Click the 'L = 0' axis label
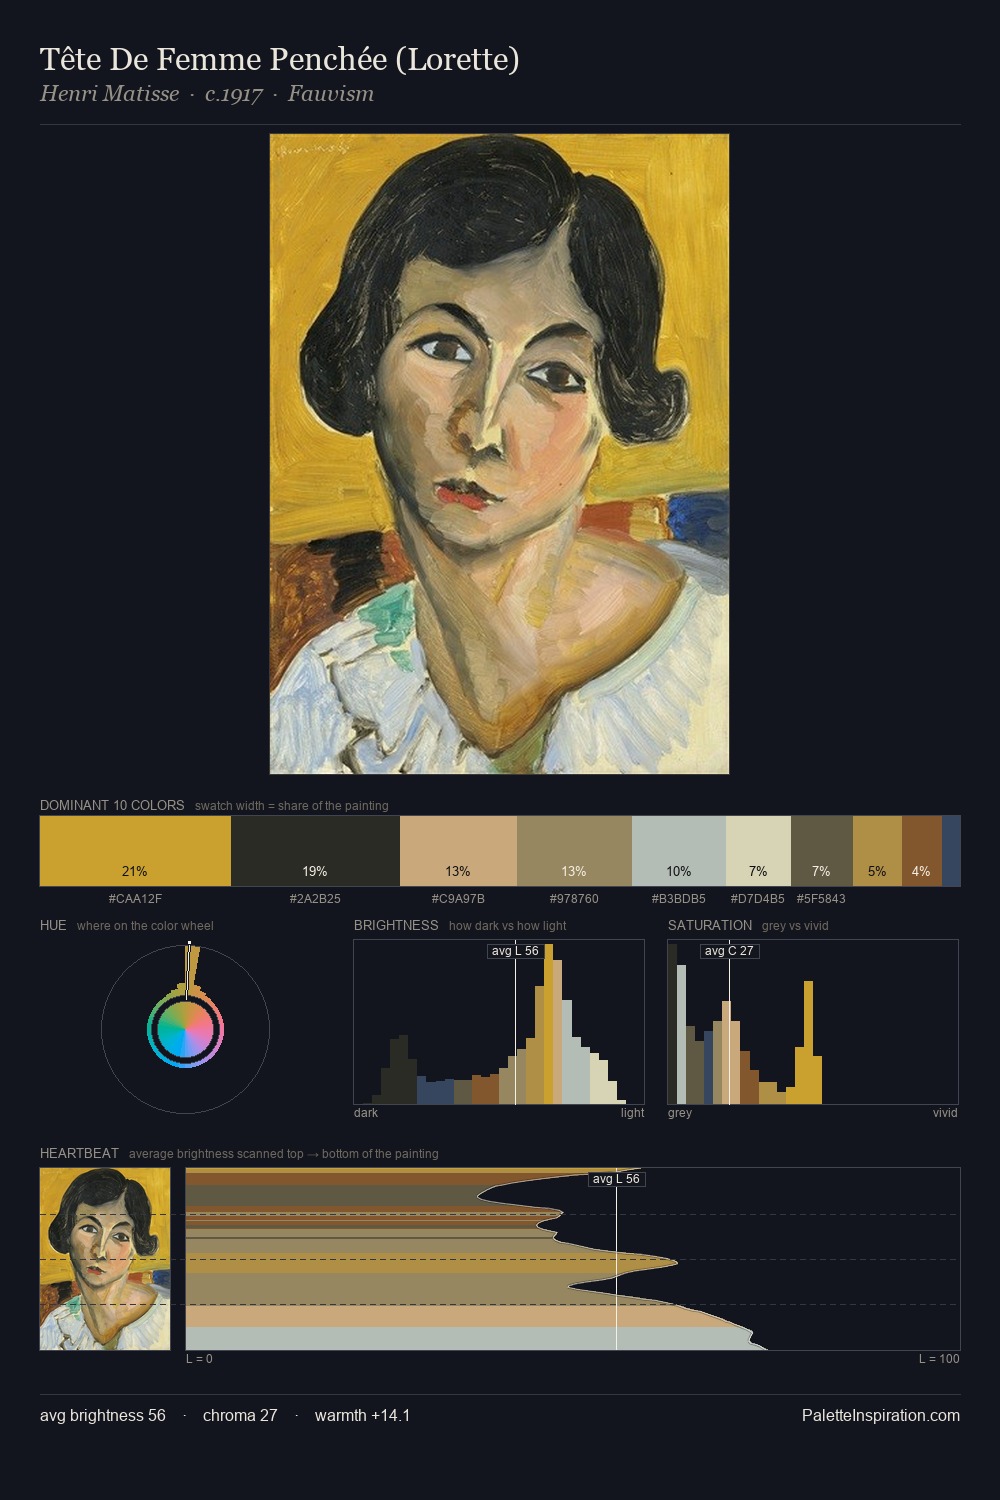 tap(199, 1359)
